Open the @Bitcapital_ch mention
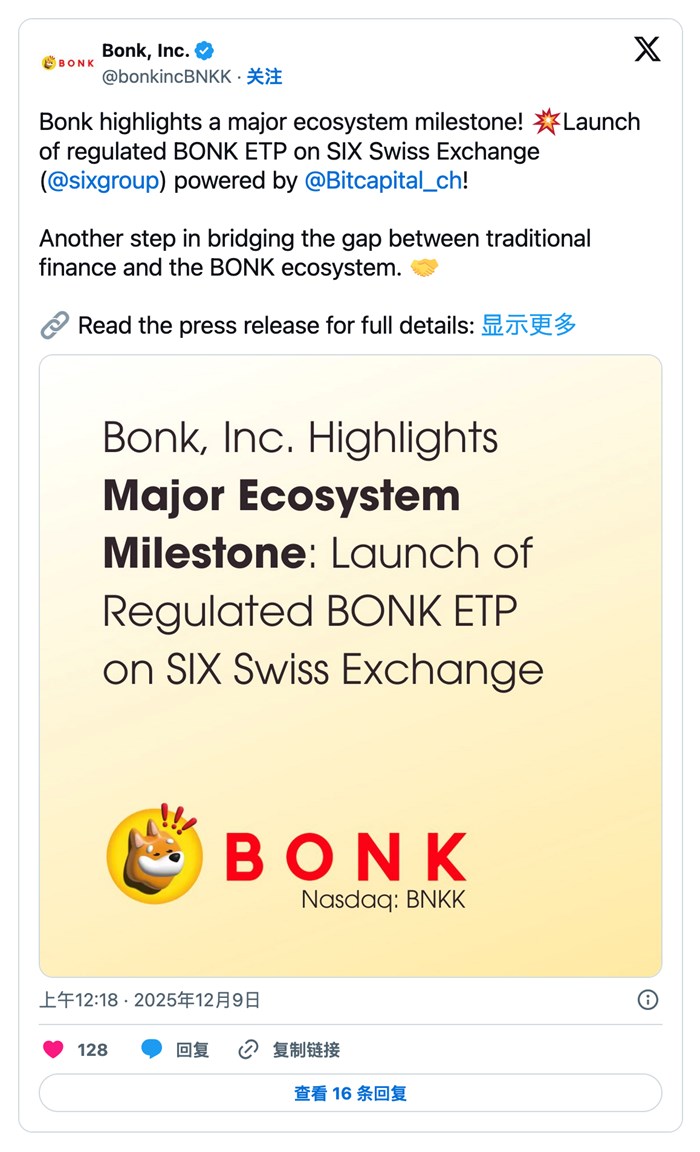 click(384, 181)
